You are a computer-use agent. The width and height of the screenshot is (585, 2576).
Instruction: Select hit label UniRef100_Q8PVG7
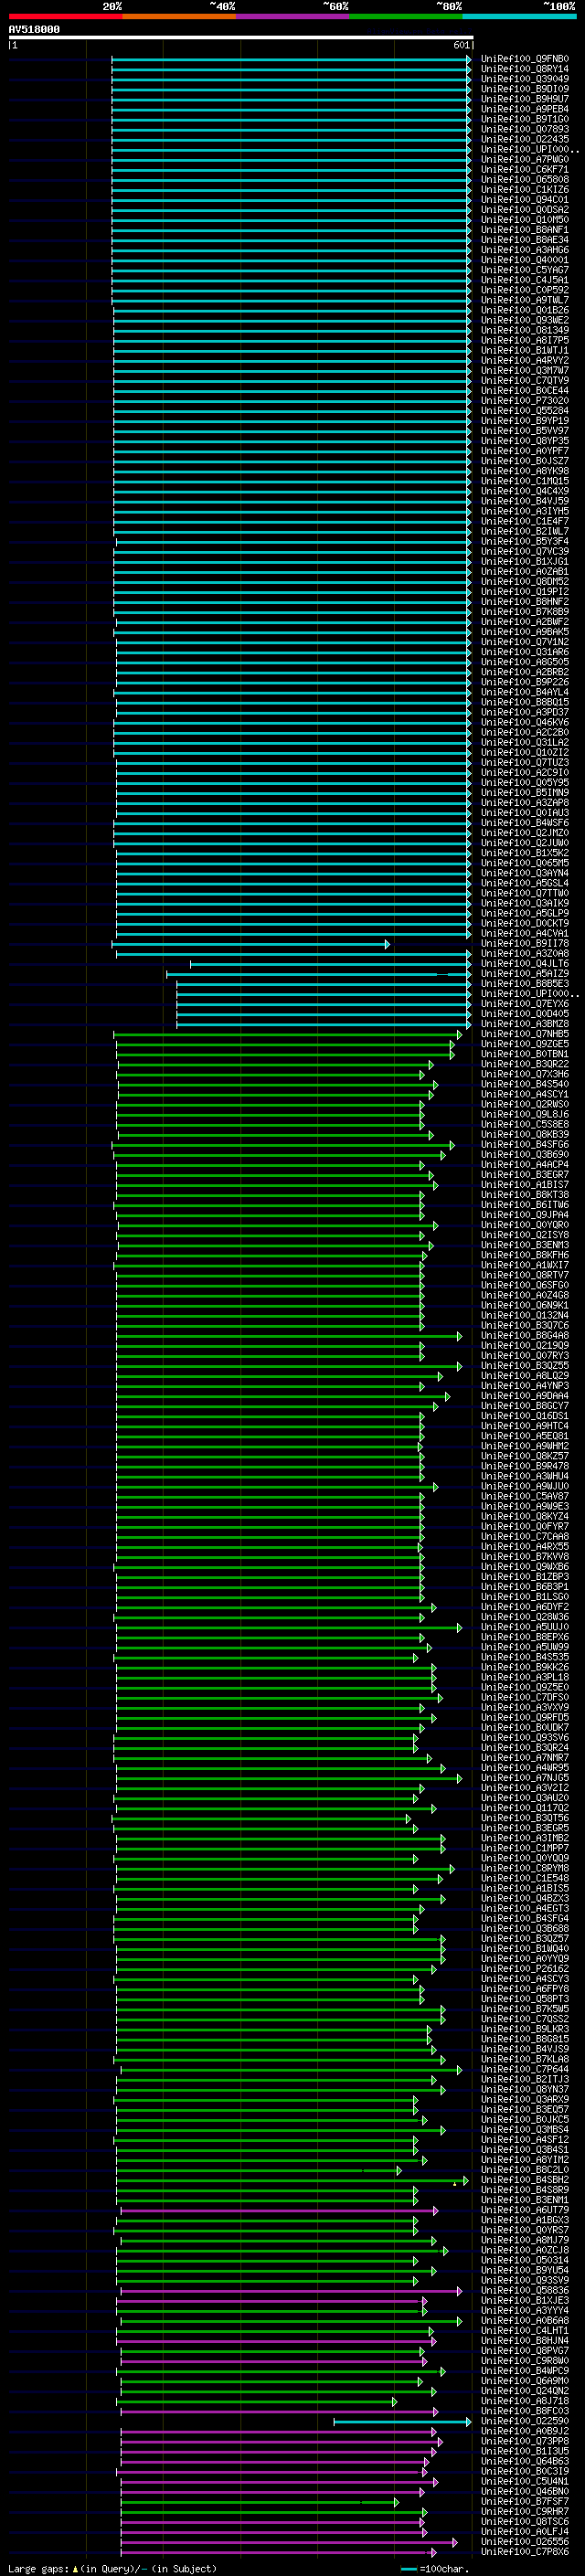(x=525, y=2350)
